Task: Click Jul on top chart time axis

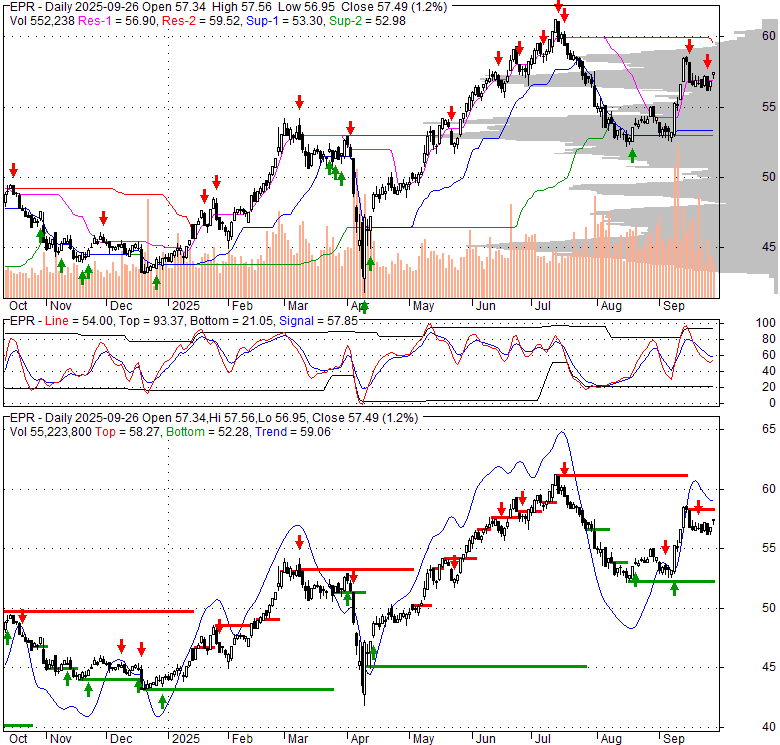Action: click(542, 306)
